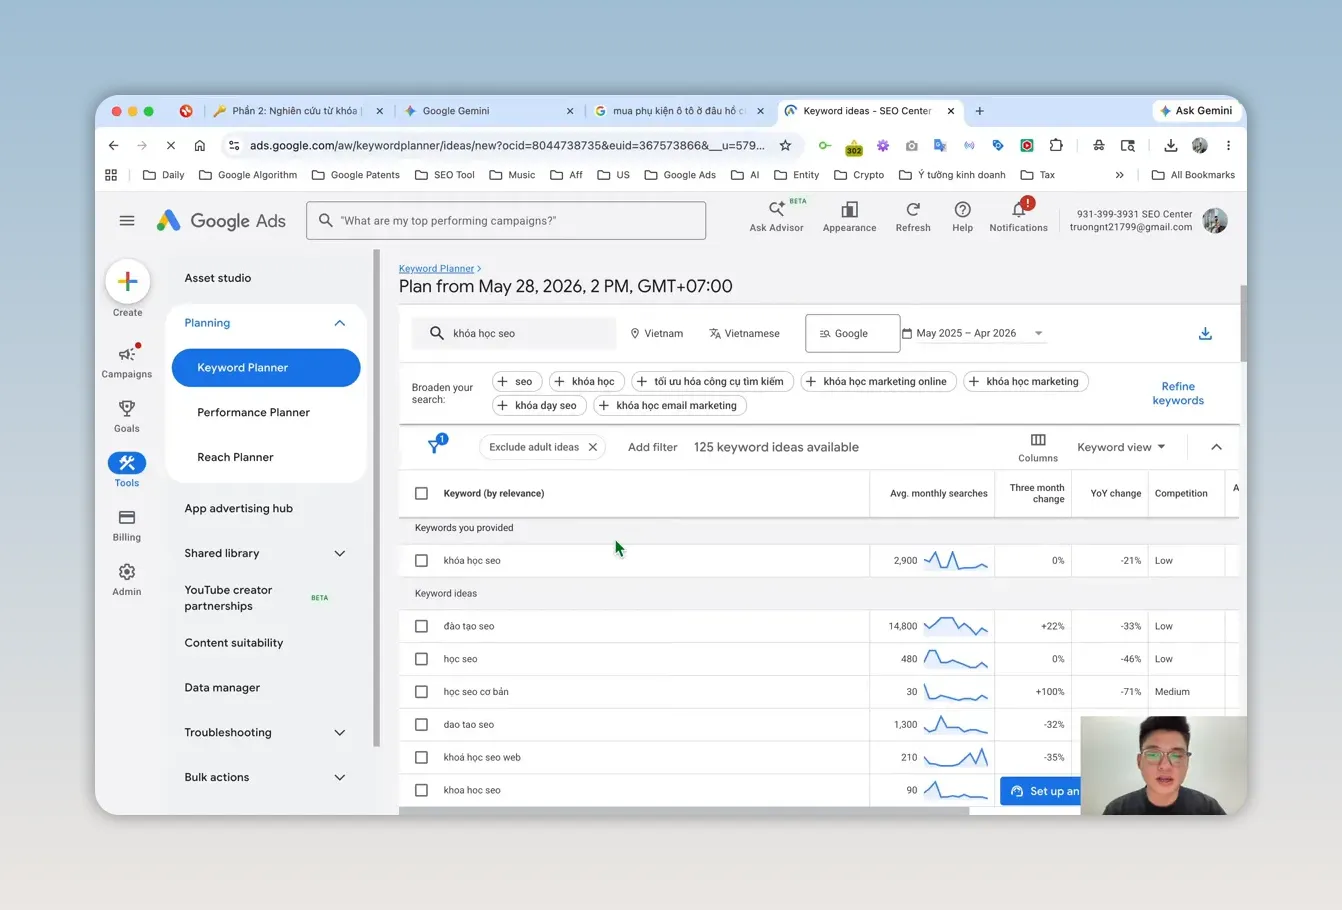Image resolution: width=1342 pixels, height=910 pixels.
Task: Check the 'học seo' row checkbox
Action: (x=421, y=659)
